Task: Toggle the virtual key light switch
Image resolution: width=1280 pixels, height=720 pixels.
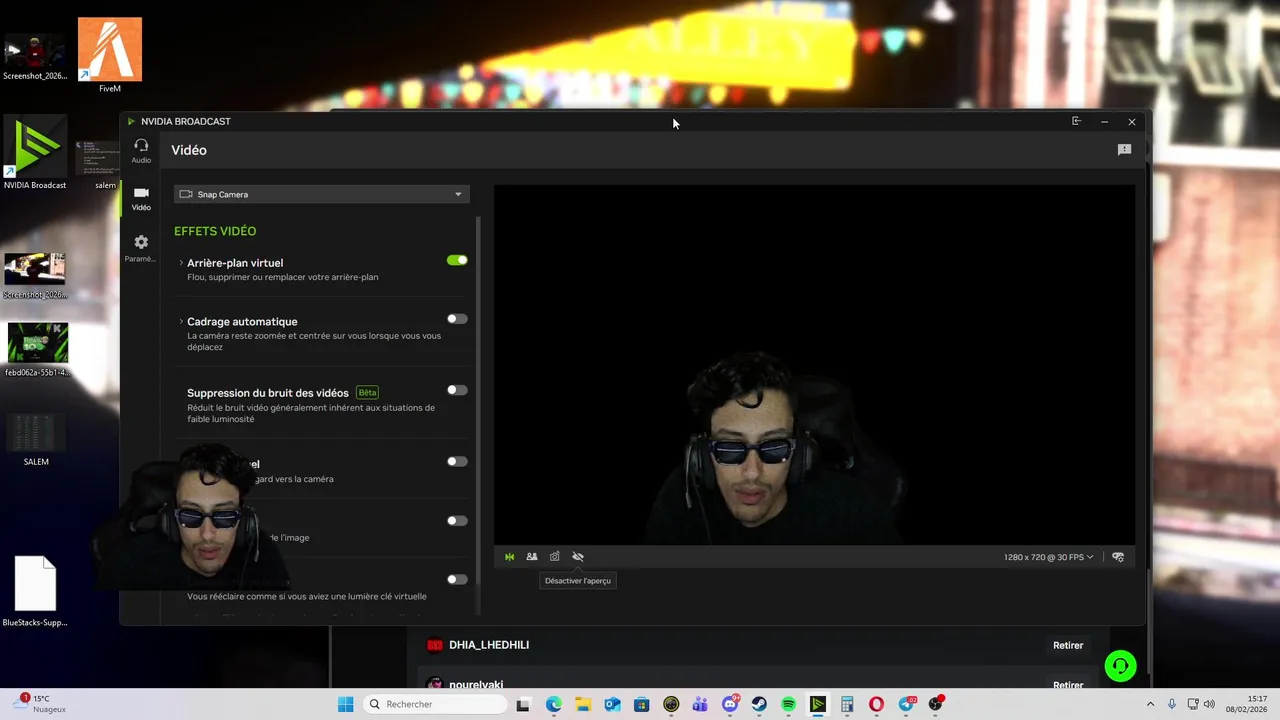Action: click(x=457, y=579)
